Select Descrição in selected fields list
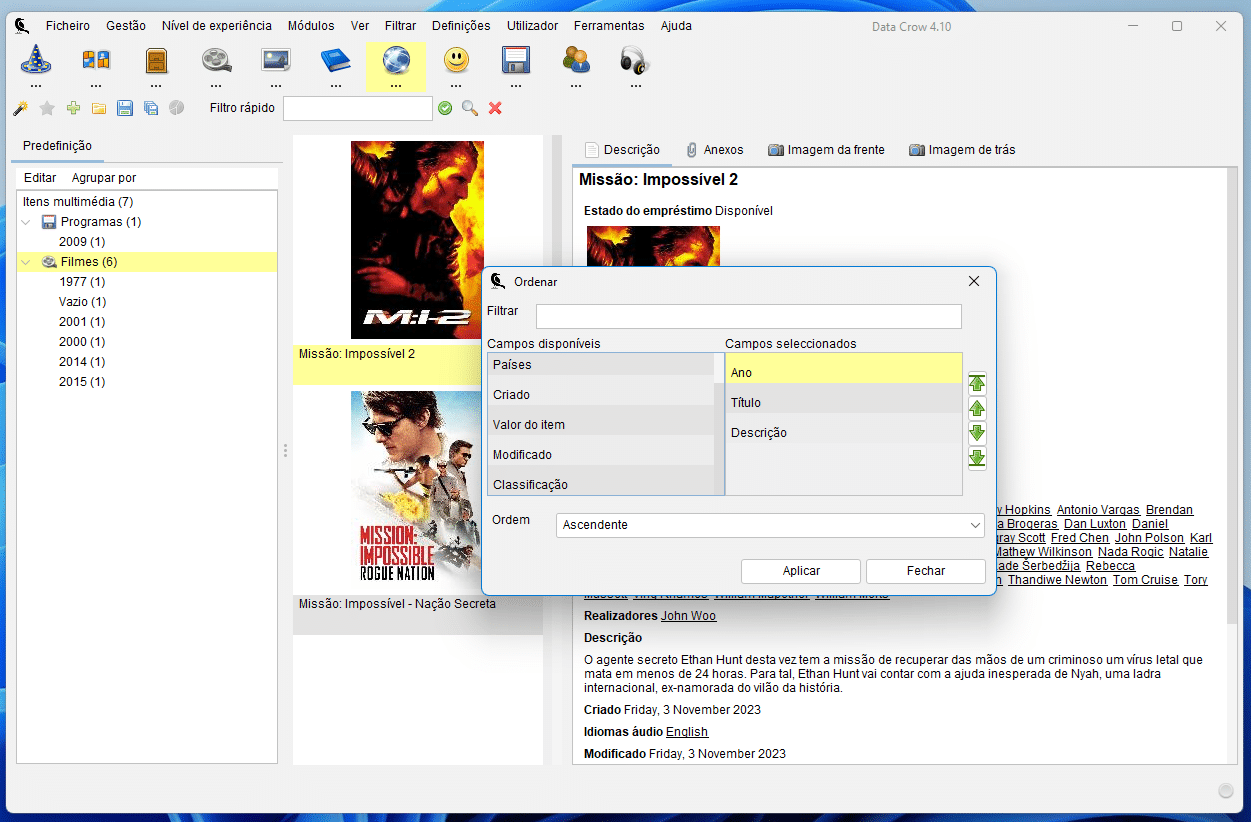This screenshot has width=1251, height=822. (843, 433)
